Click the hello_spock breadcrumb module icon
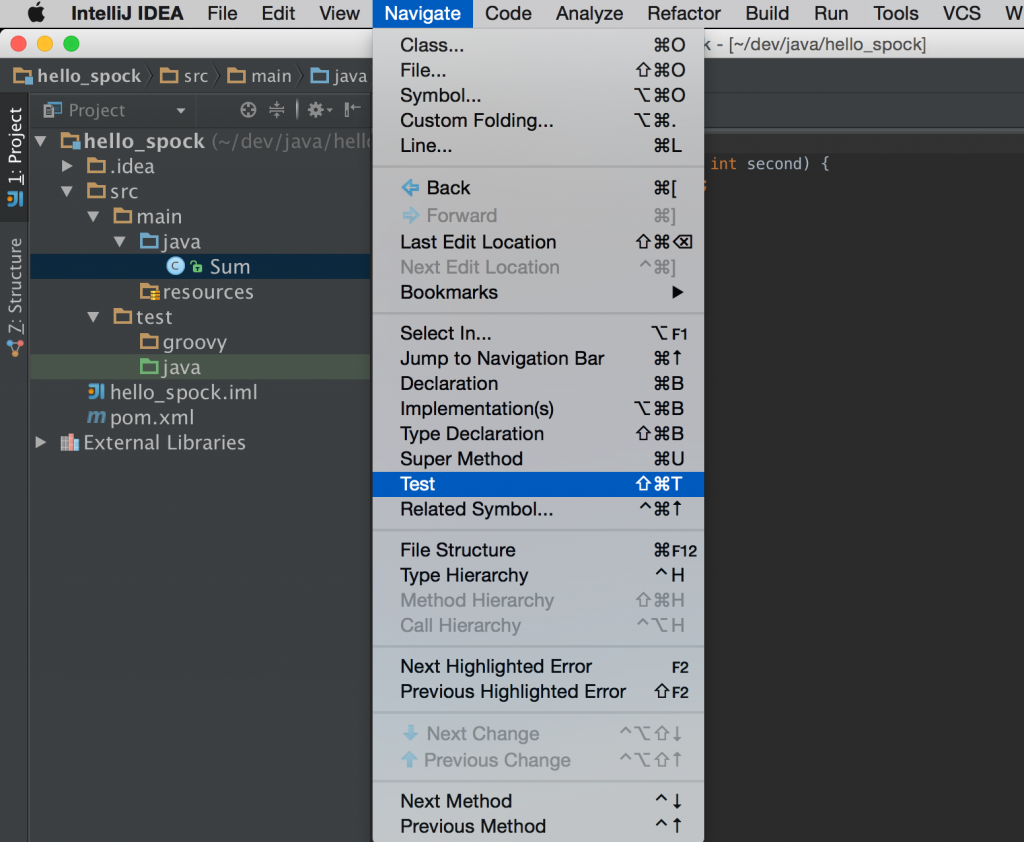 pyautogui.click(x=23, y=76)
